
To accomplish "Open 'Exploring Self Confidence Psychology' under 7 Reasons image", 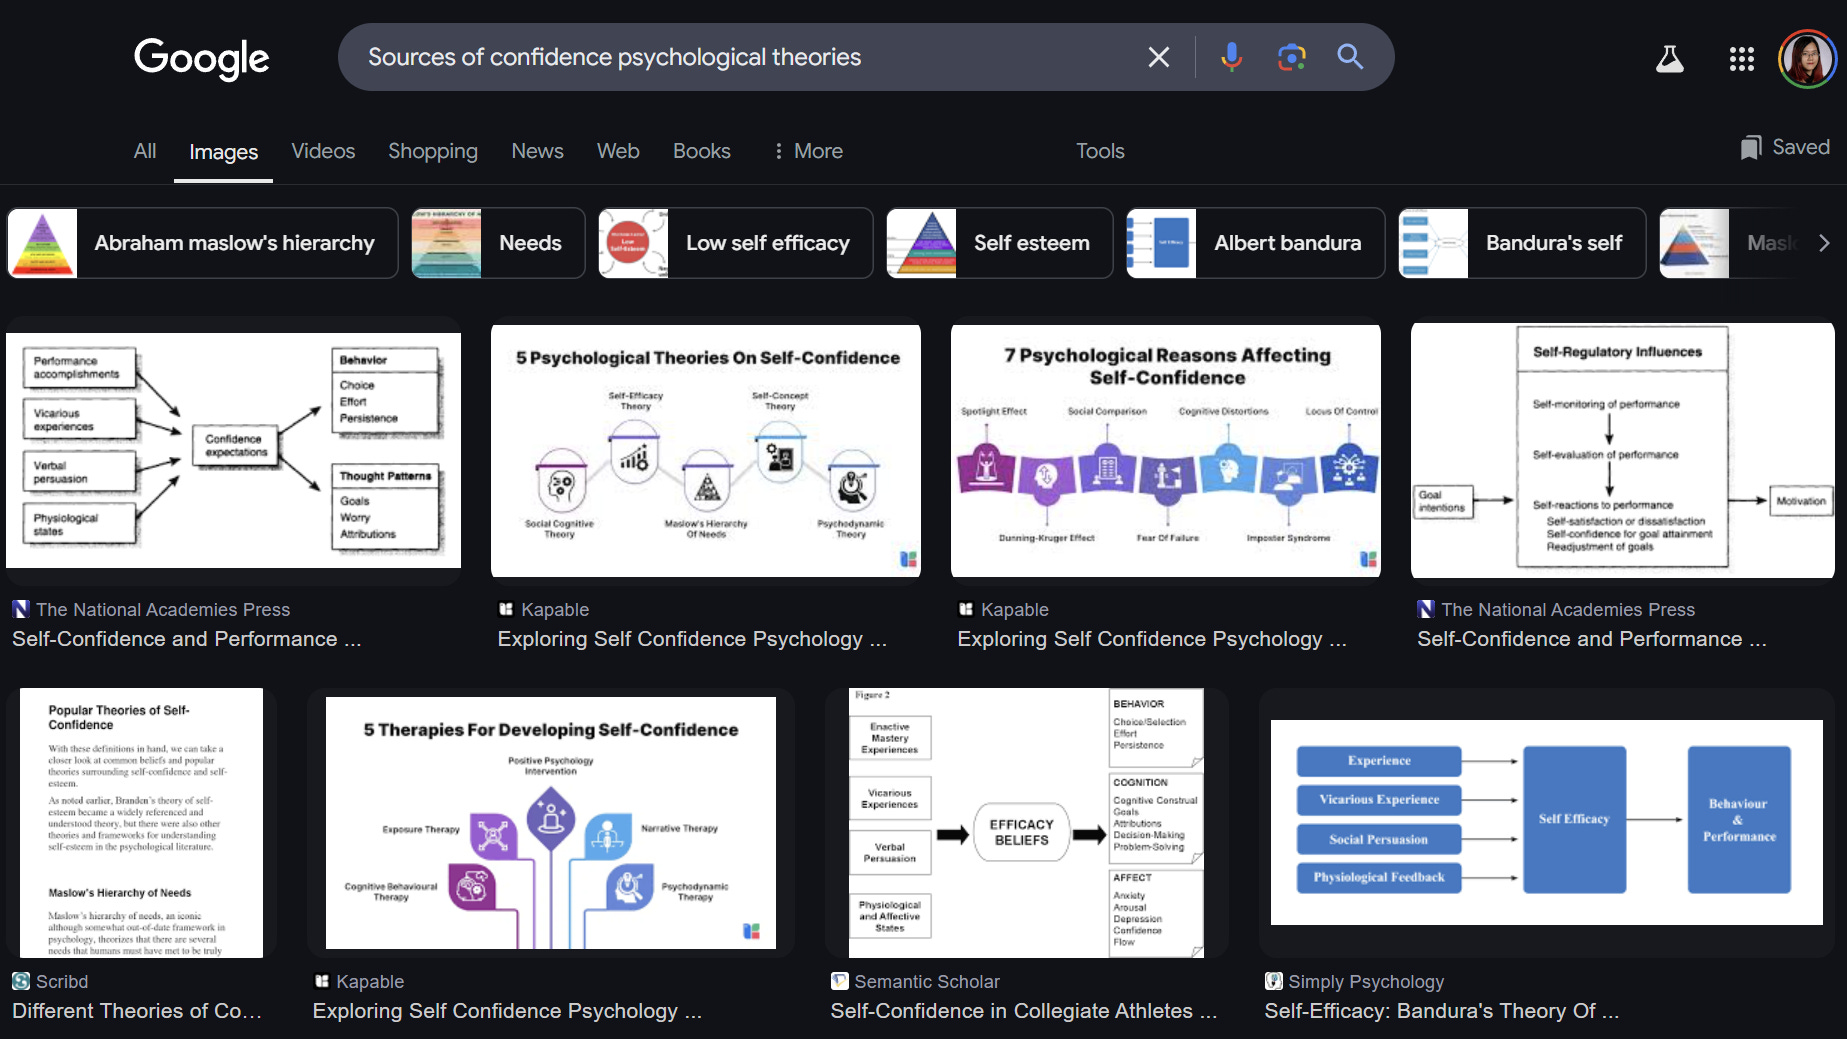I will (1152, 639).
